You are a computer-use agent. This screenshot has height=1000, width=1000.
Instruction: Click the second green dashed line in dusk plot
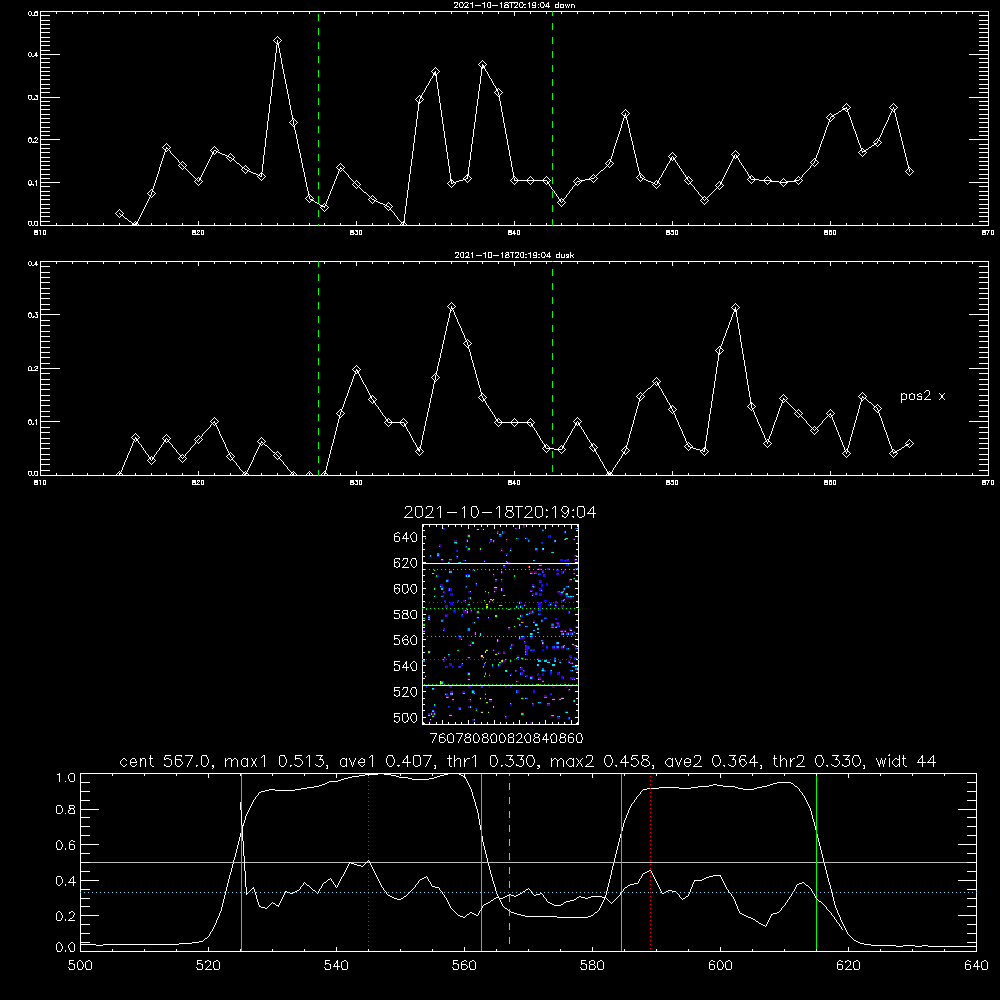[552, 369]
